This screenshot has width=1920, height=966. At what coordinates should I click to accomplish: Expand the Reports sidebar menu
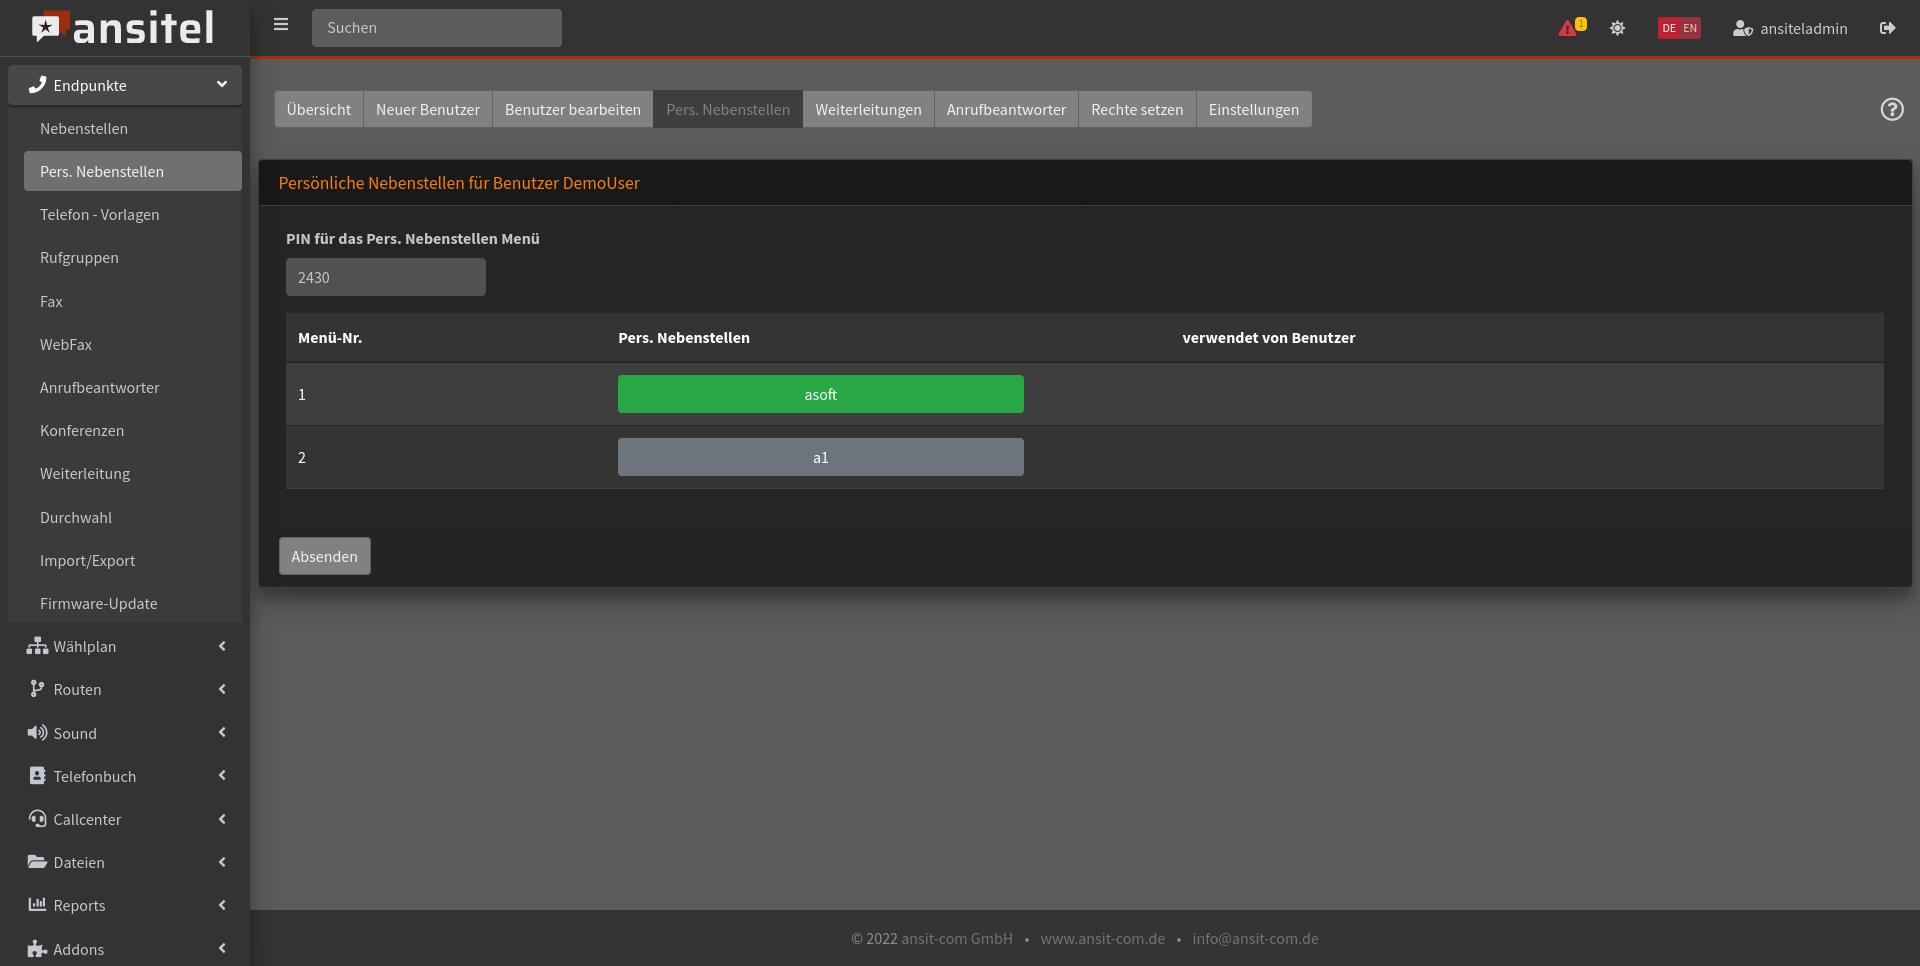pos(125,905)
